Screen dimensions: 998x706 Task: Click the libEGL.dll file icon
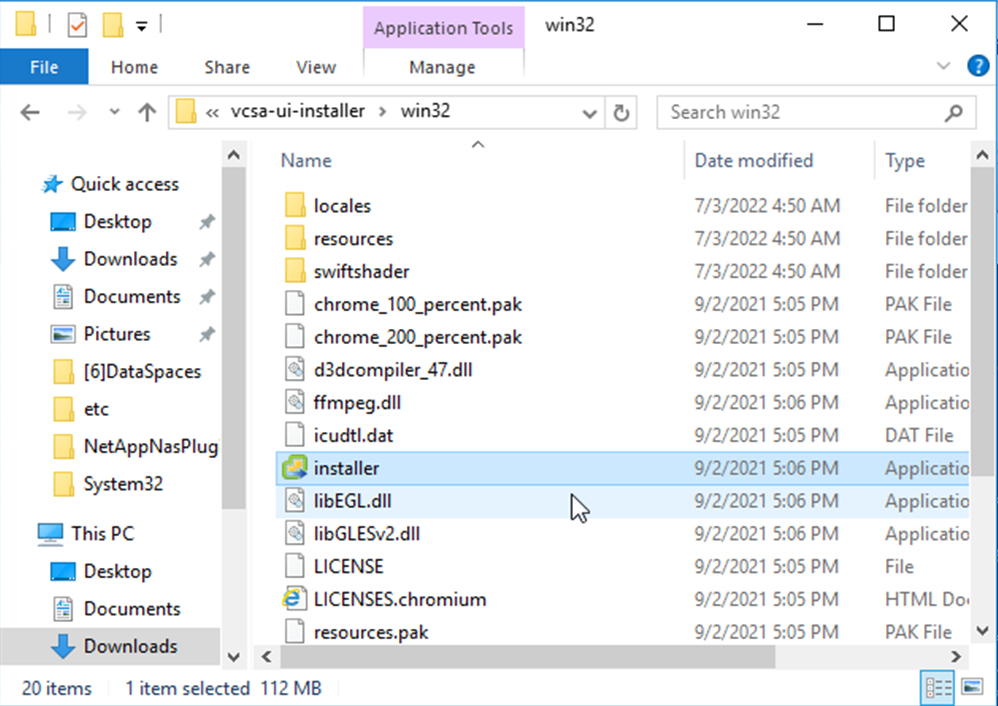(295, 501)
